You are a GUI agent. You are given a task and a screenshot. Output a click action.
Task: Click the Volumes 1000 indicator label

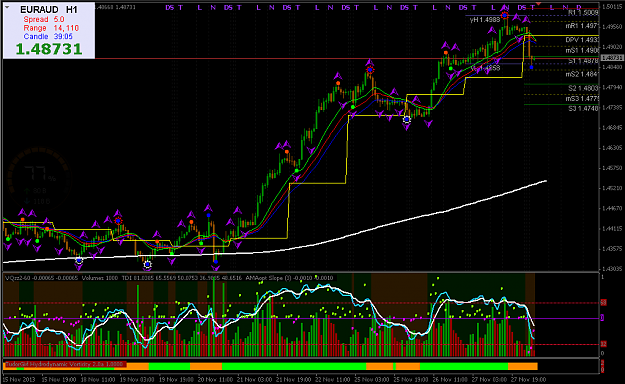(x=100, y=278)
